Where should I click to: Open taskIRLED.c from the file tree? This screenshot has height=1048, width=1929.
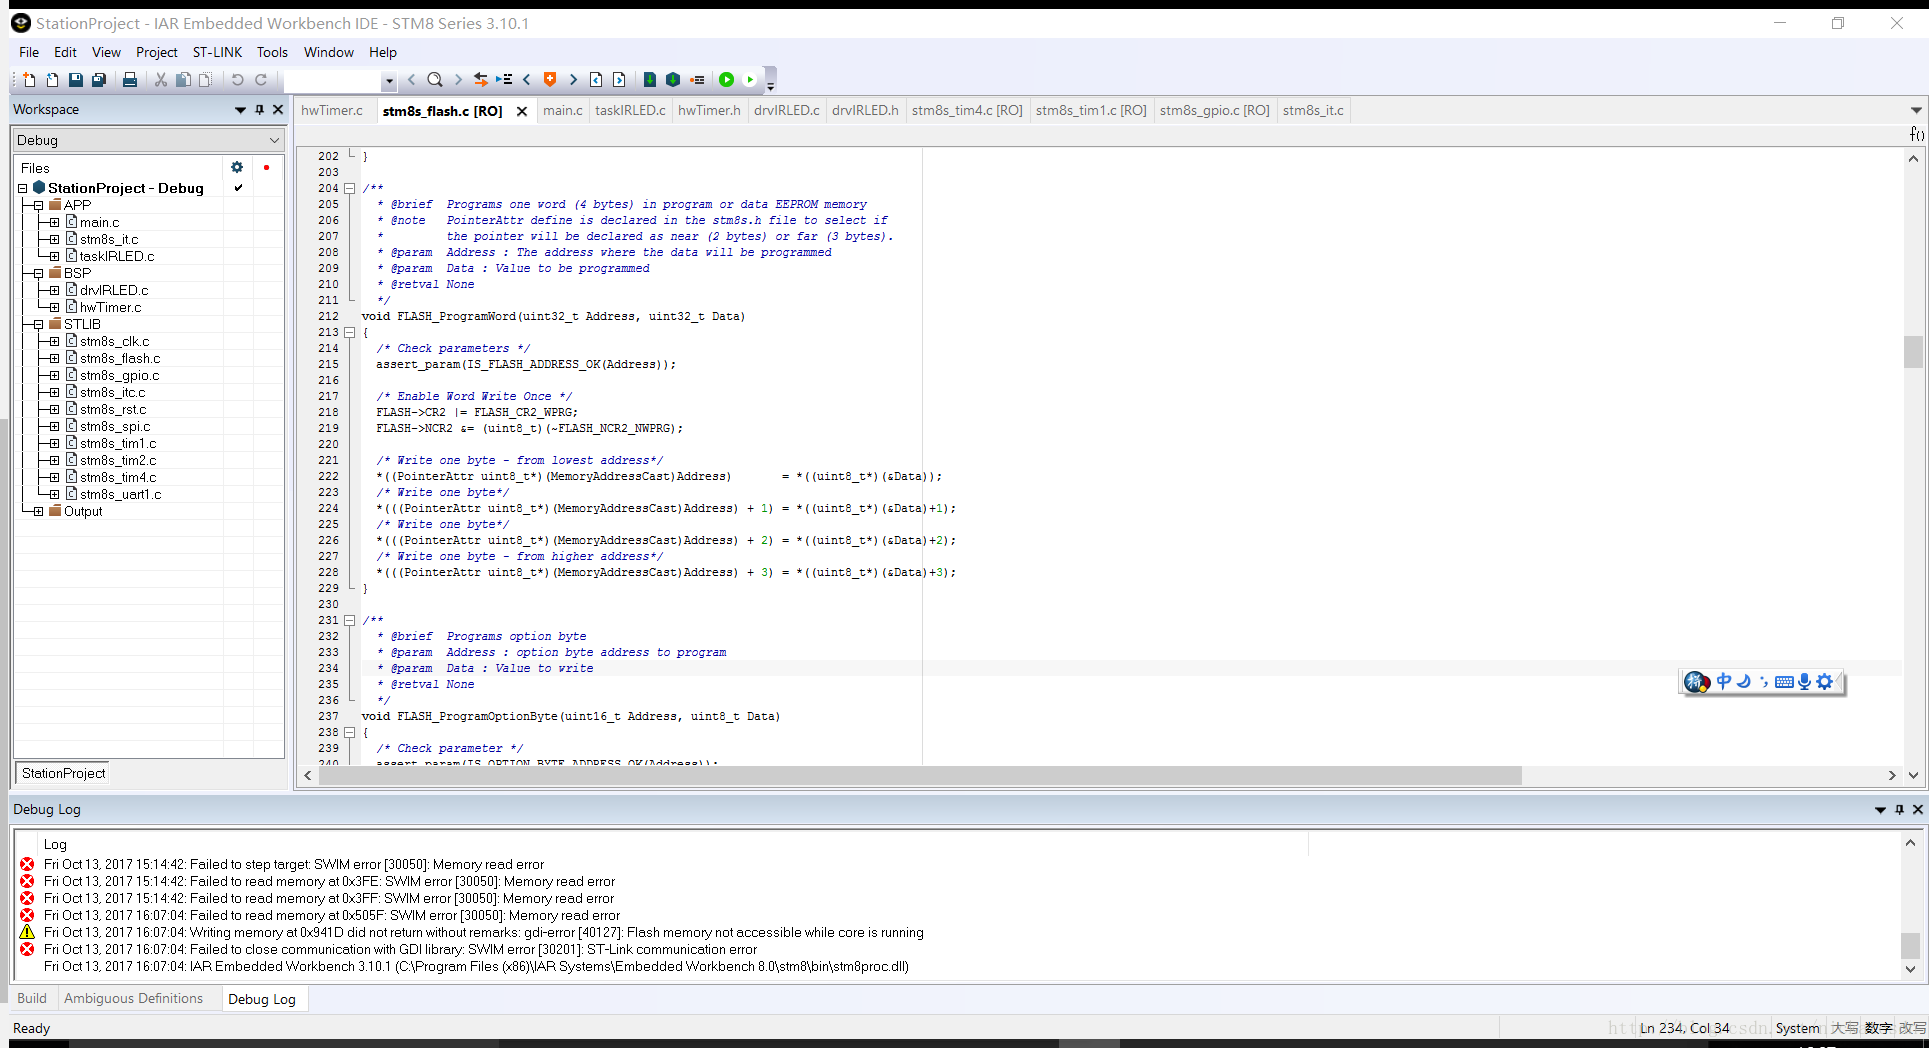pos(116,256)
